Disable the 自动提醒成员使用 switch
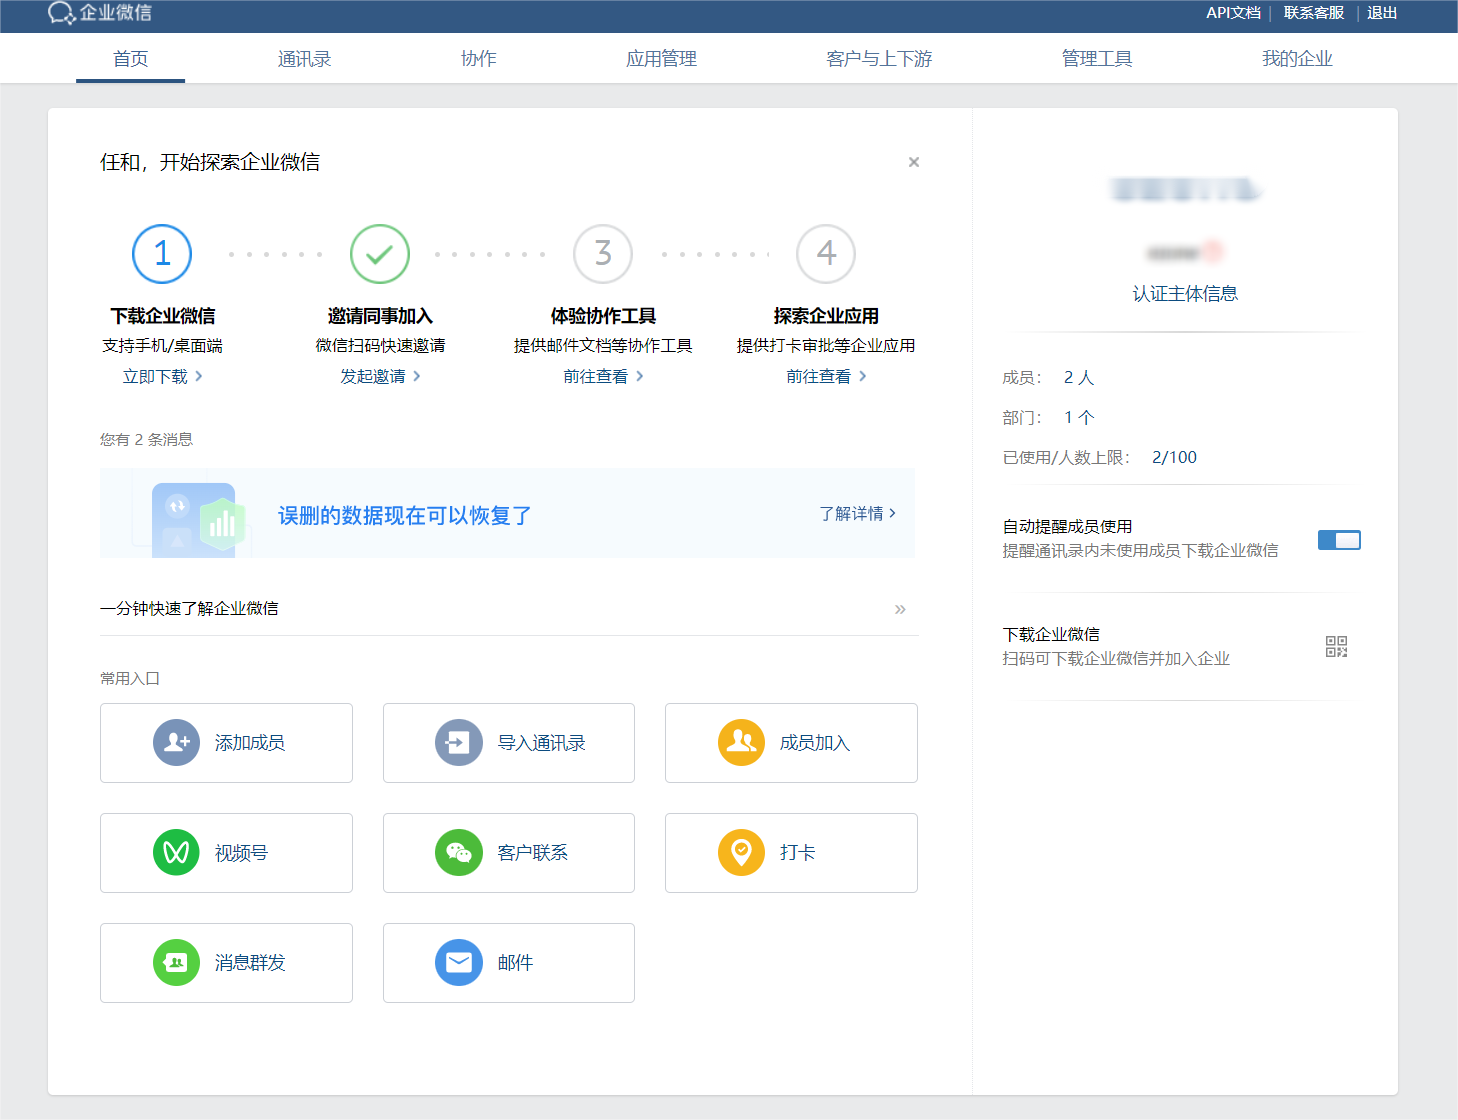Screen dimensions: 1458x1120 coord(1339,539)
